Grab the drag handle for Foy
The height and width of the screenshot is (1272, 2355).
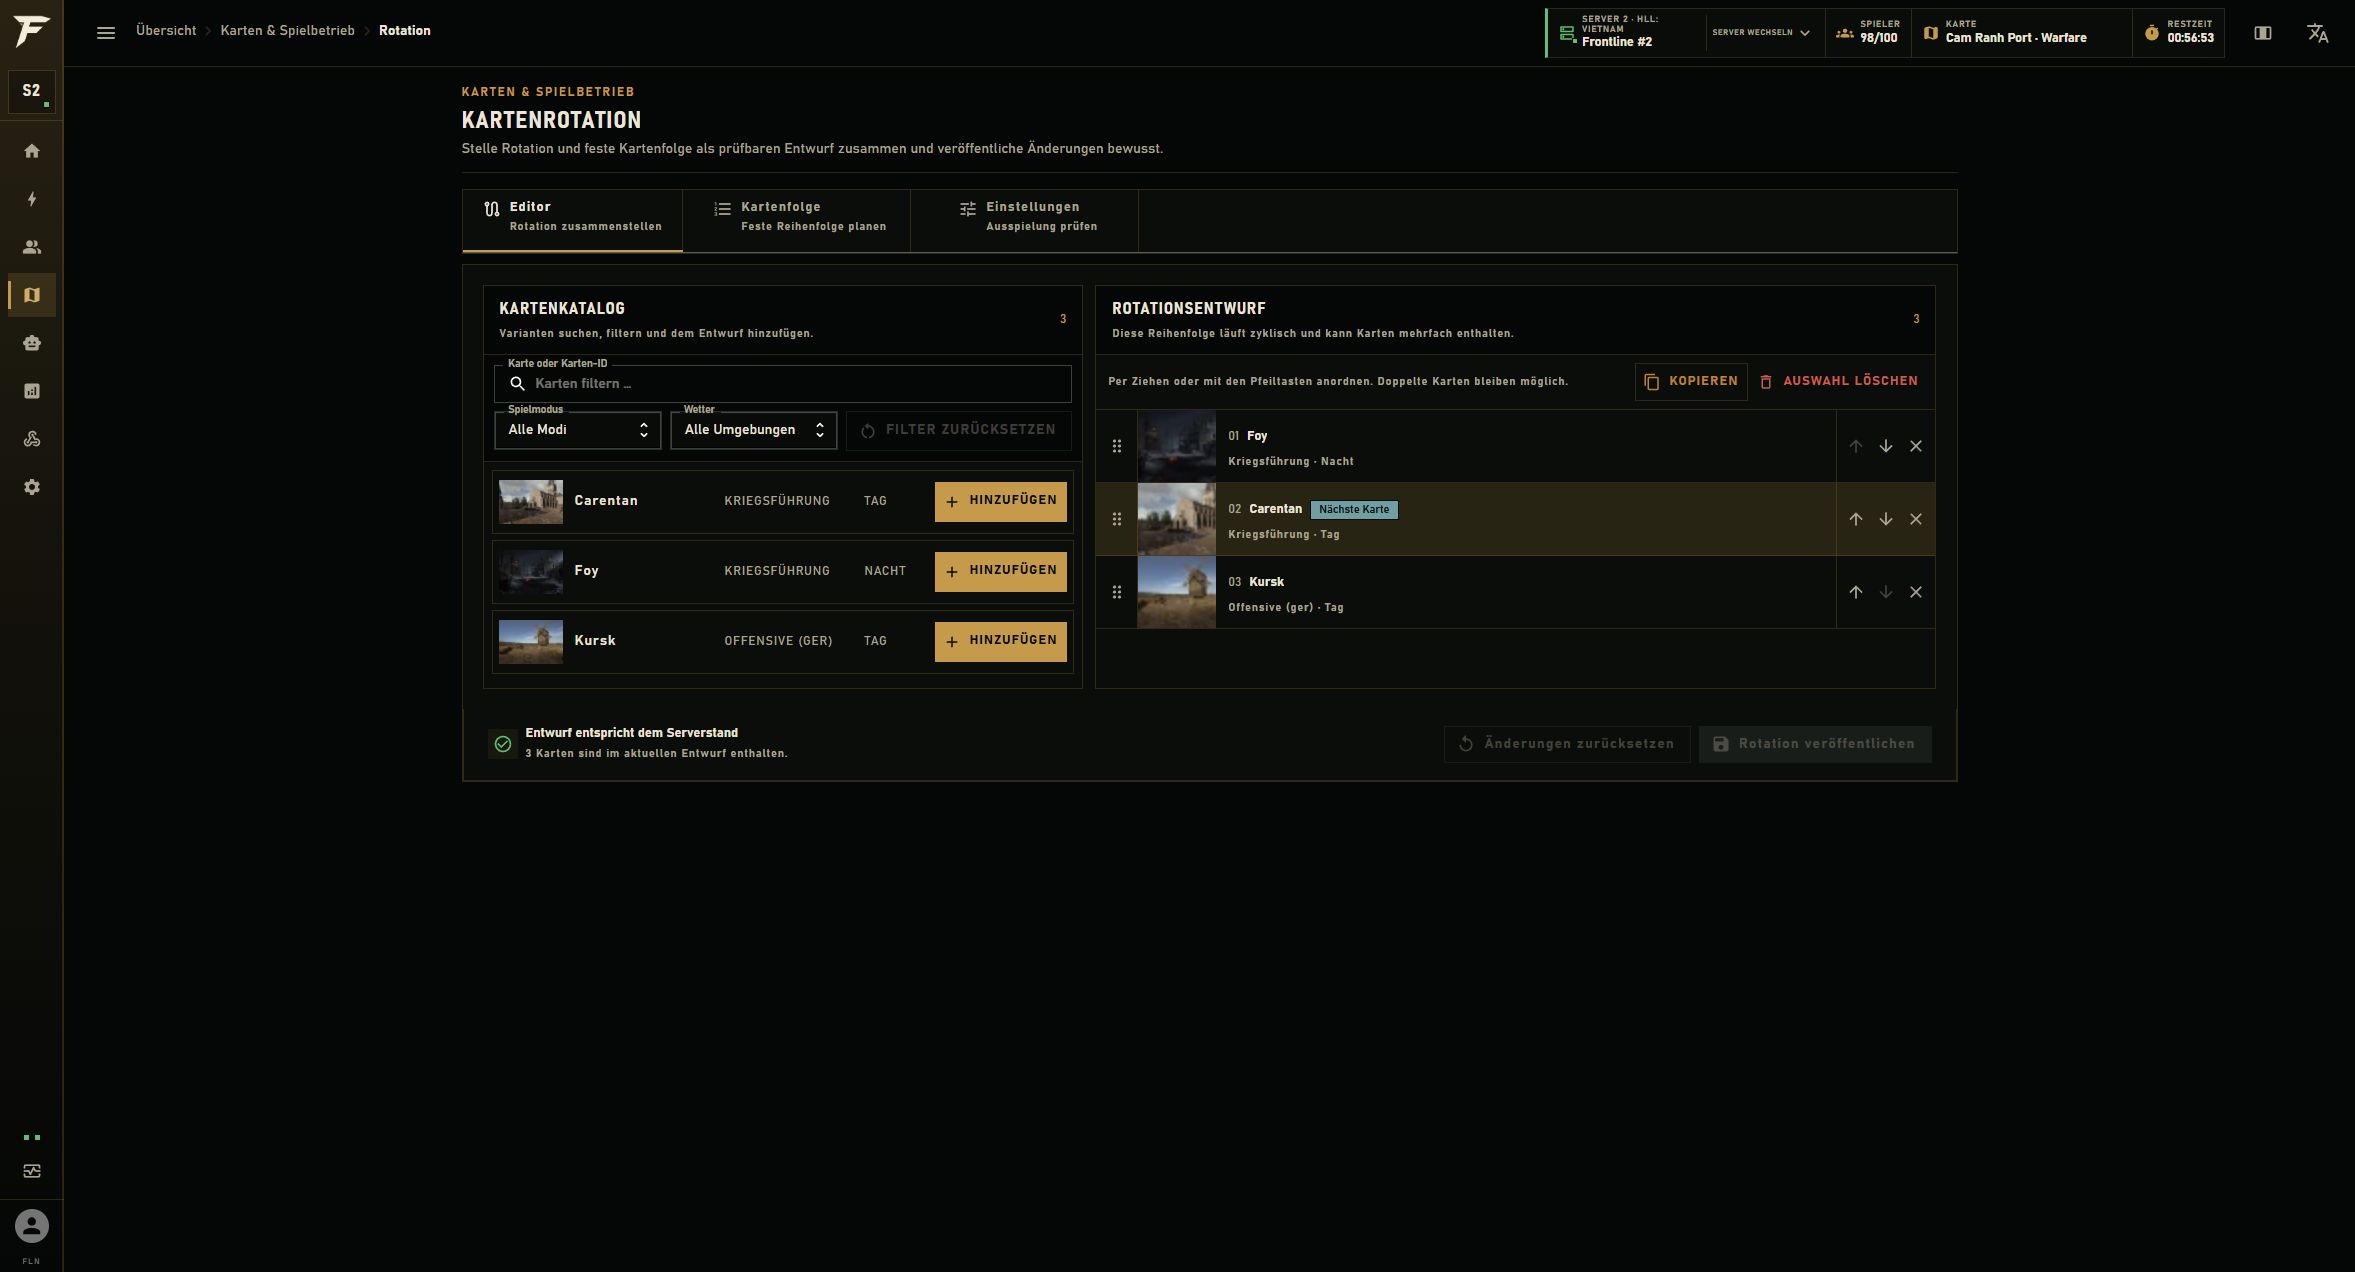tap(1117, 446)
